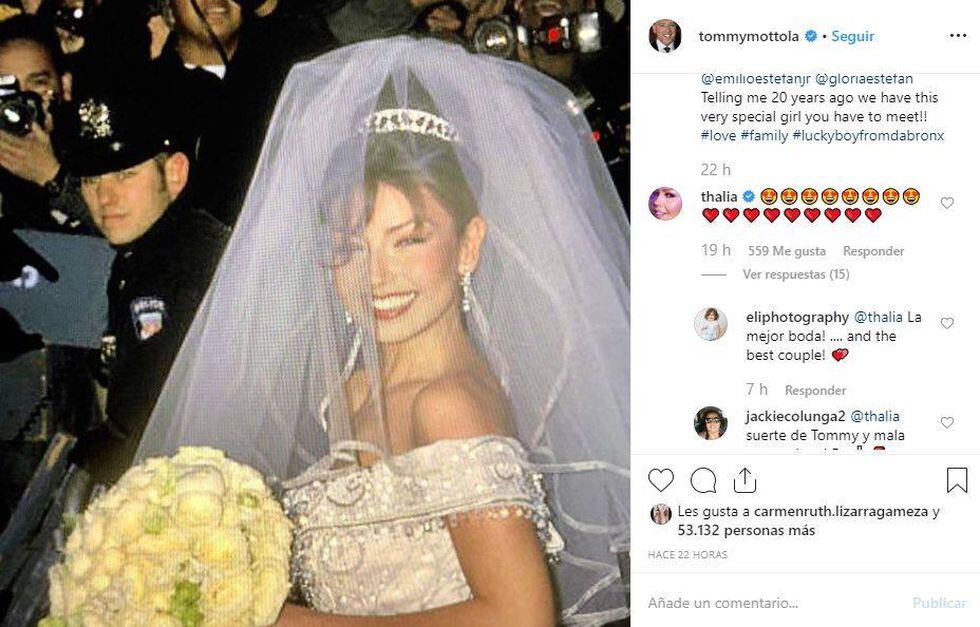Screen dimensions: 980x627
Task: Save the post with the bookmark icon
Action: point(957,480)
